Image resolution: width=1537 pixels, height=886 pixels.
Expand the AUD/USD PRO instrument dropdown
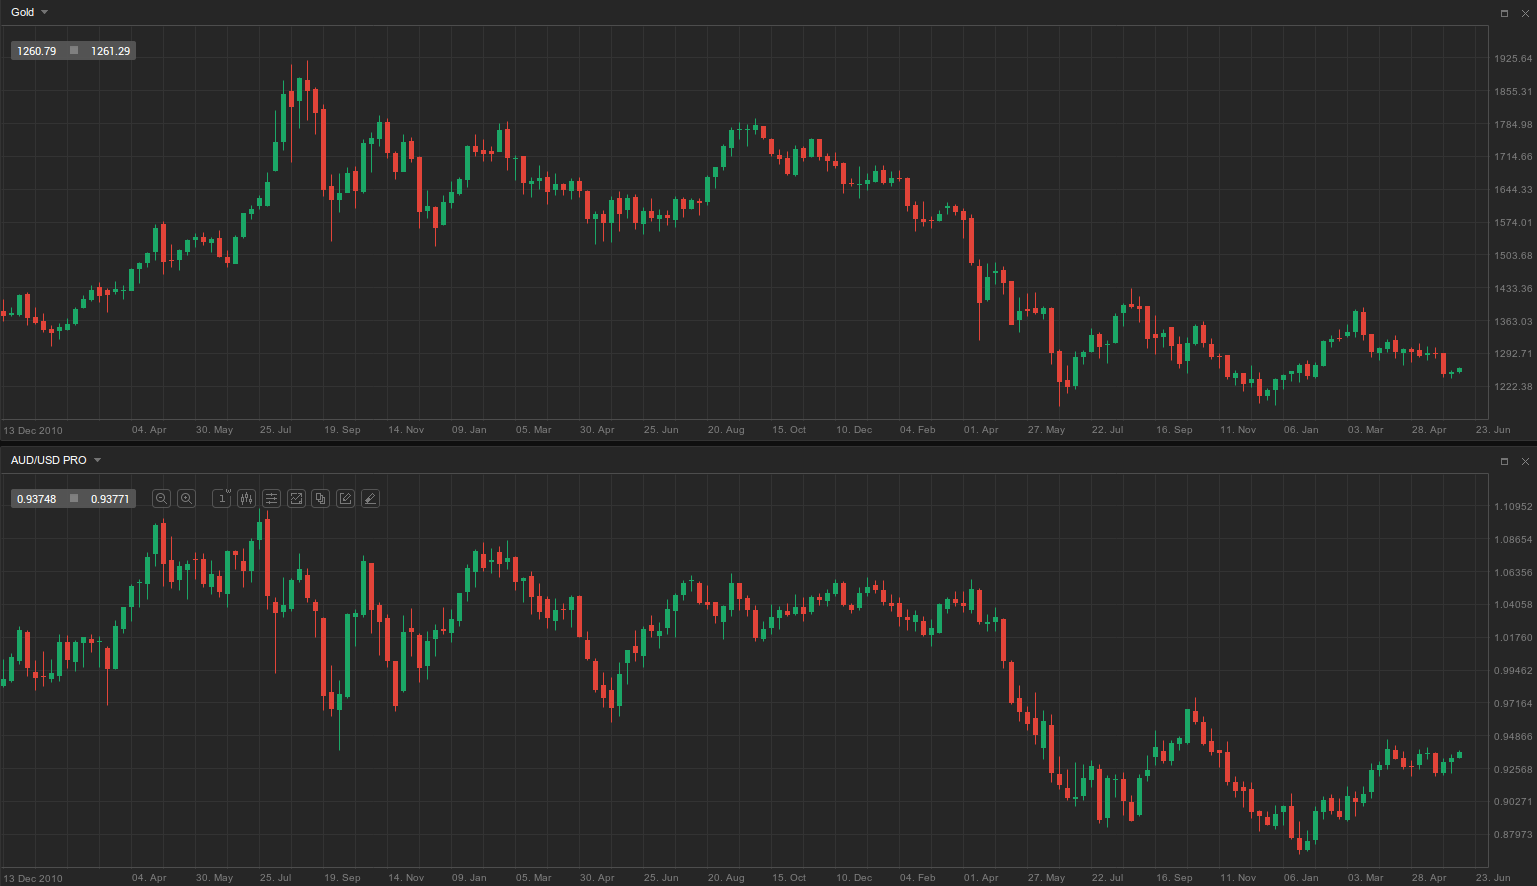tap(97, 460)
